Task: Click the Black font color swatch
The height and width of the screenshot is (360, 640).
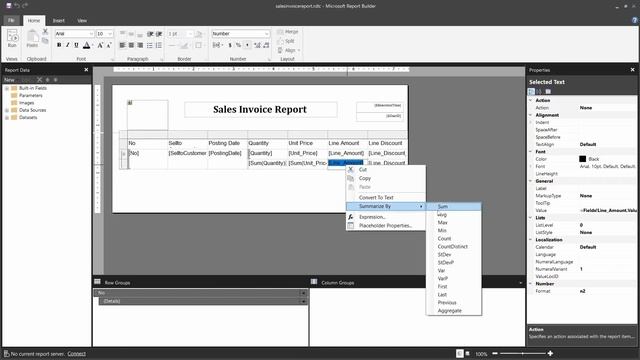Action: pos(582,159)
